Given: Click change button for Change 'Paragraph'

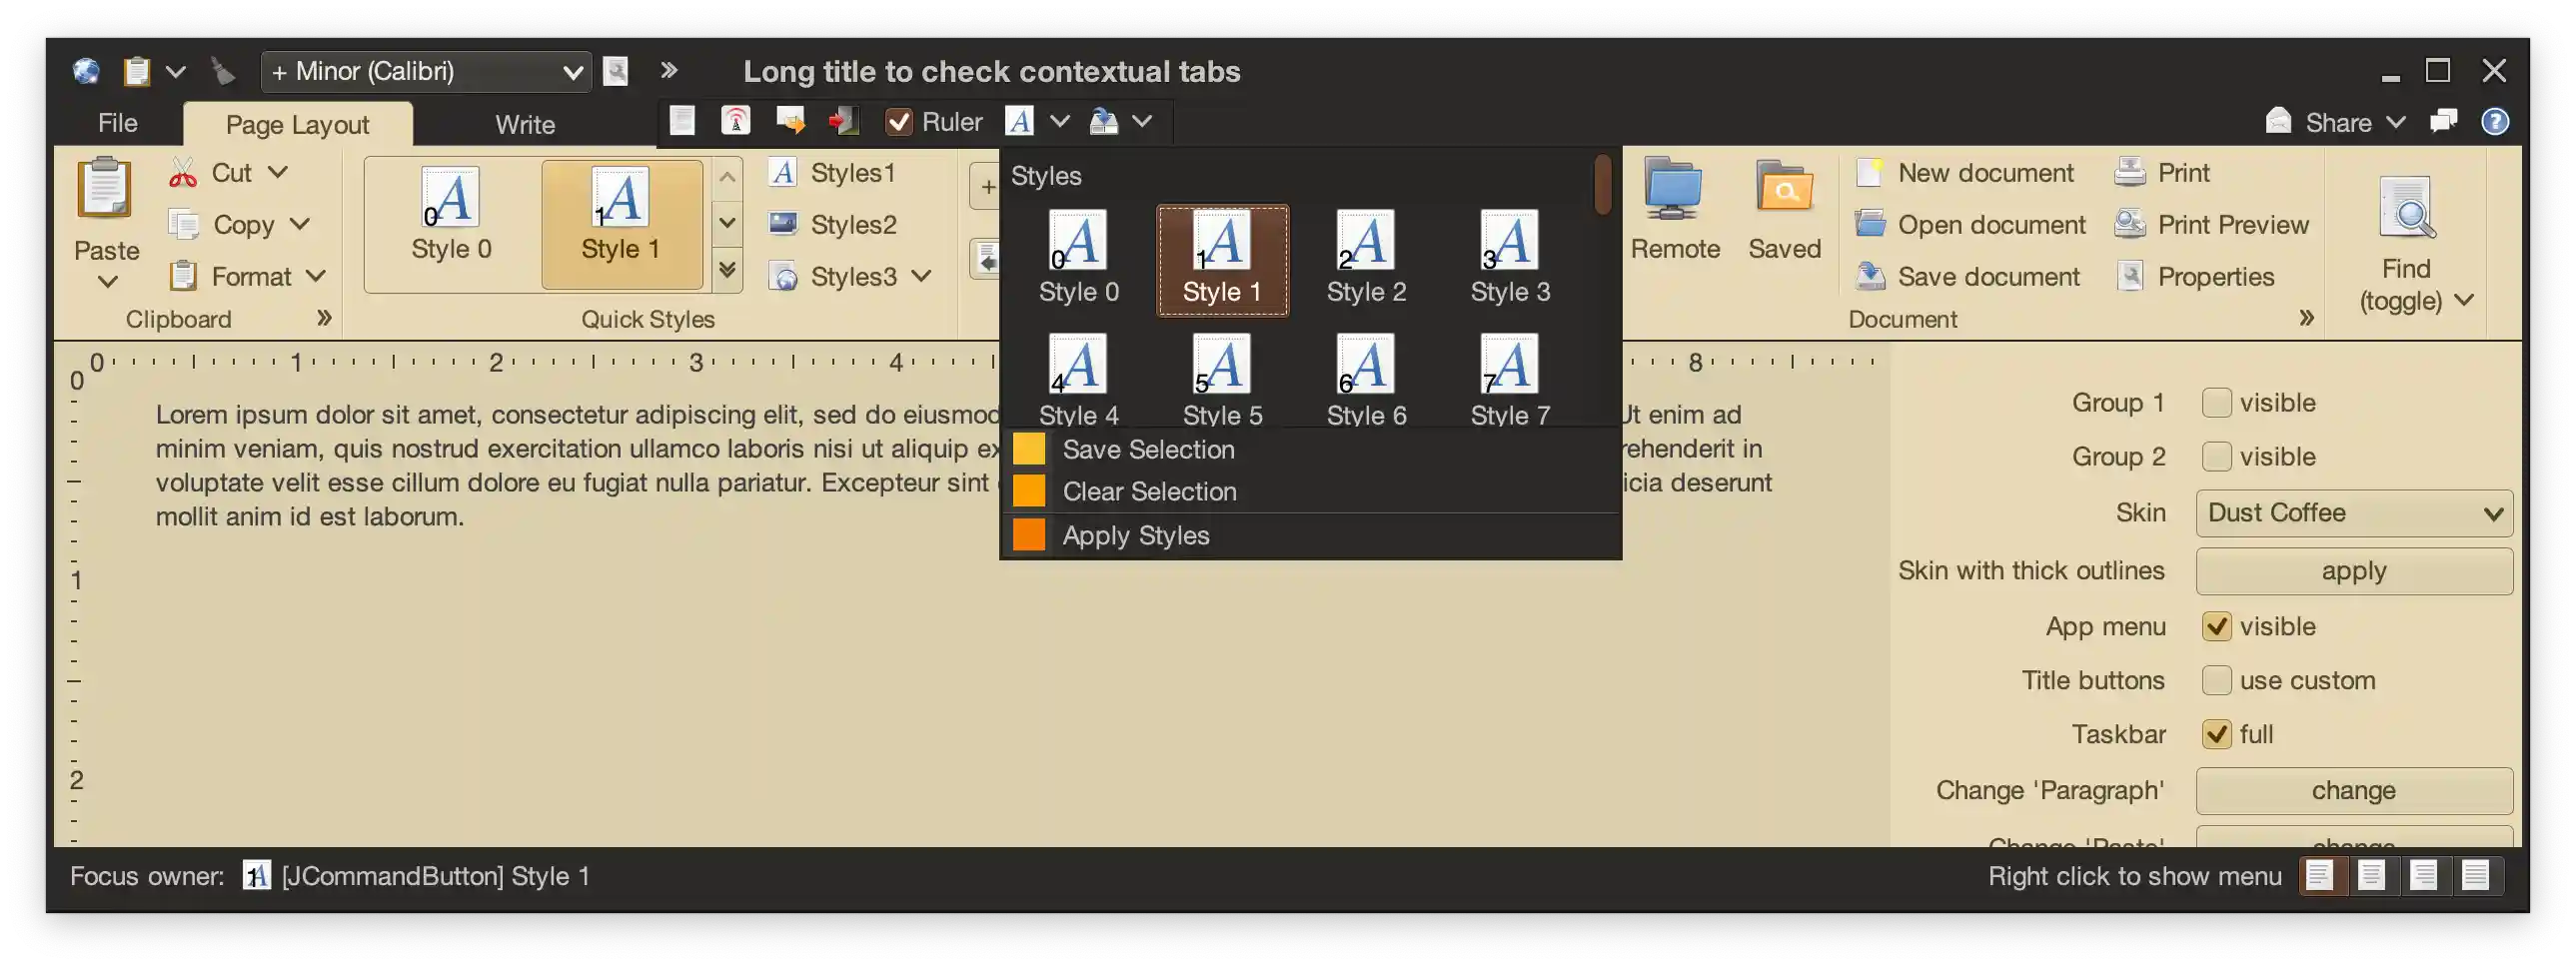Looking at the screenshot, I should (x=2353, y=791).
